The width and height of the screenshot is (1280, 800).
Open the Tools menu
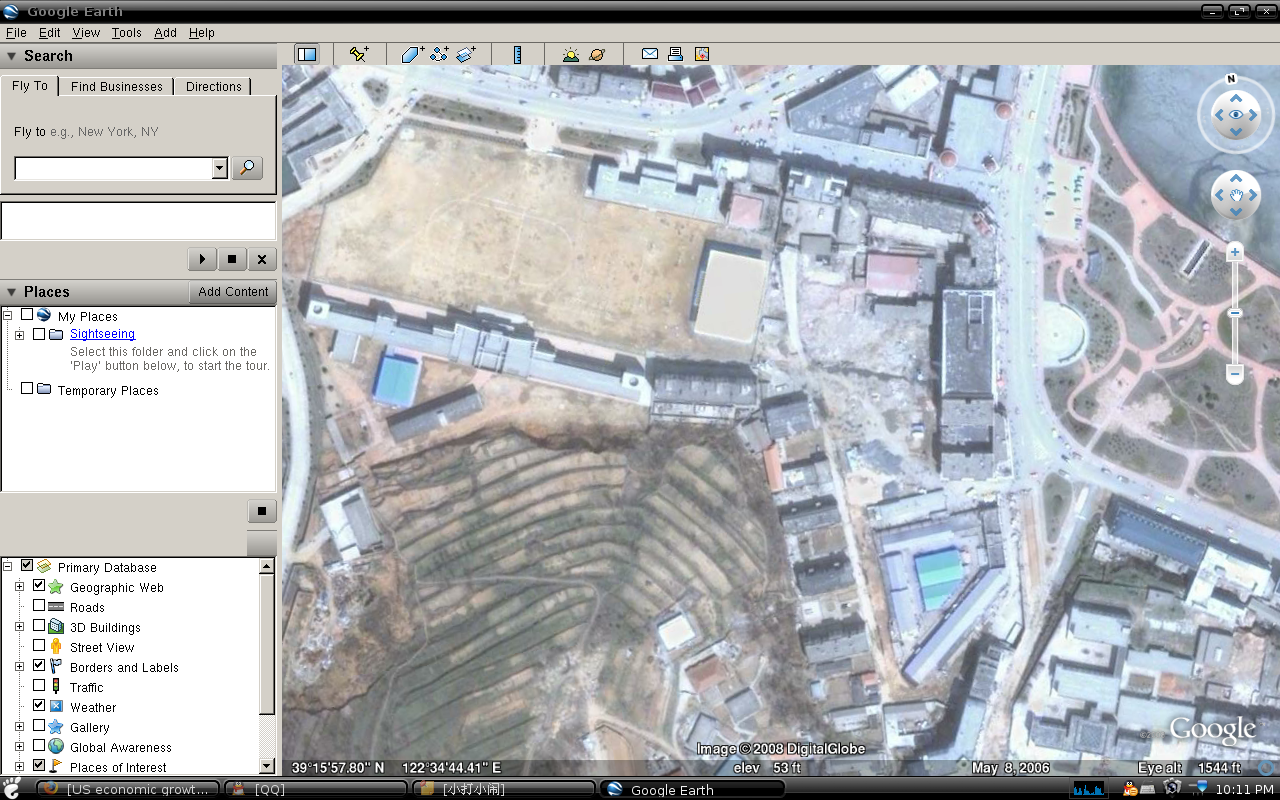point(127,33)
